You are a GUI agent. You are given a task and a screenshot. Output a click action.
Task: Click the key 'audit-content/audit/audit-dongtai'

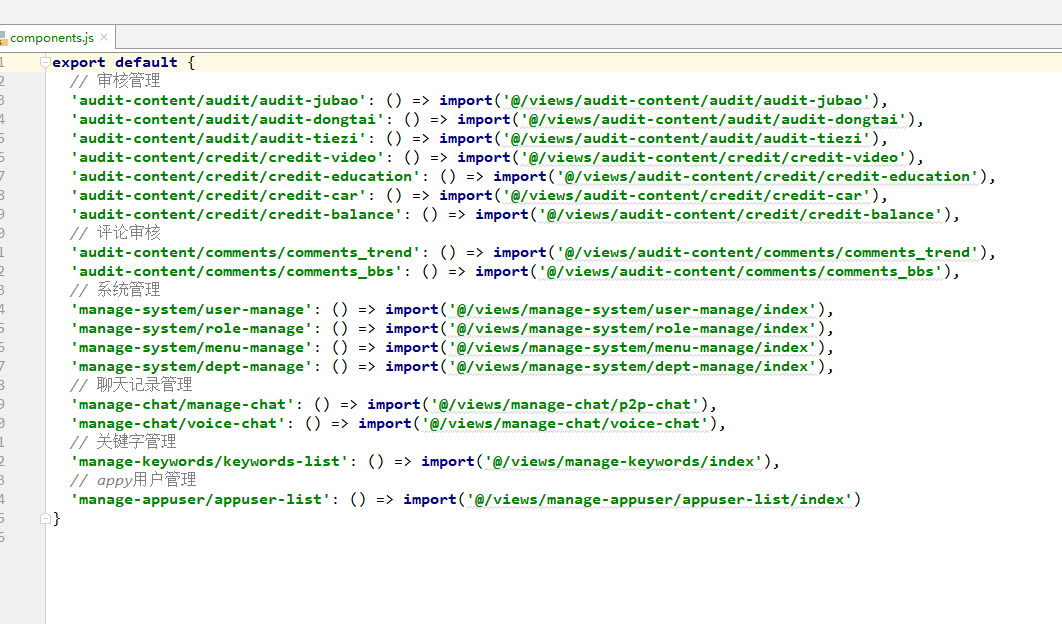(x=227, y=119)
